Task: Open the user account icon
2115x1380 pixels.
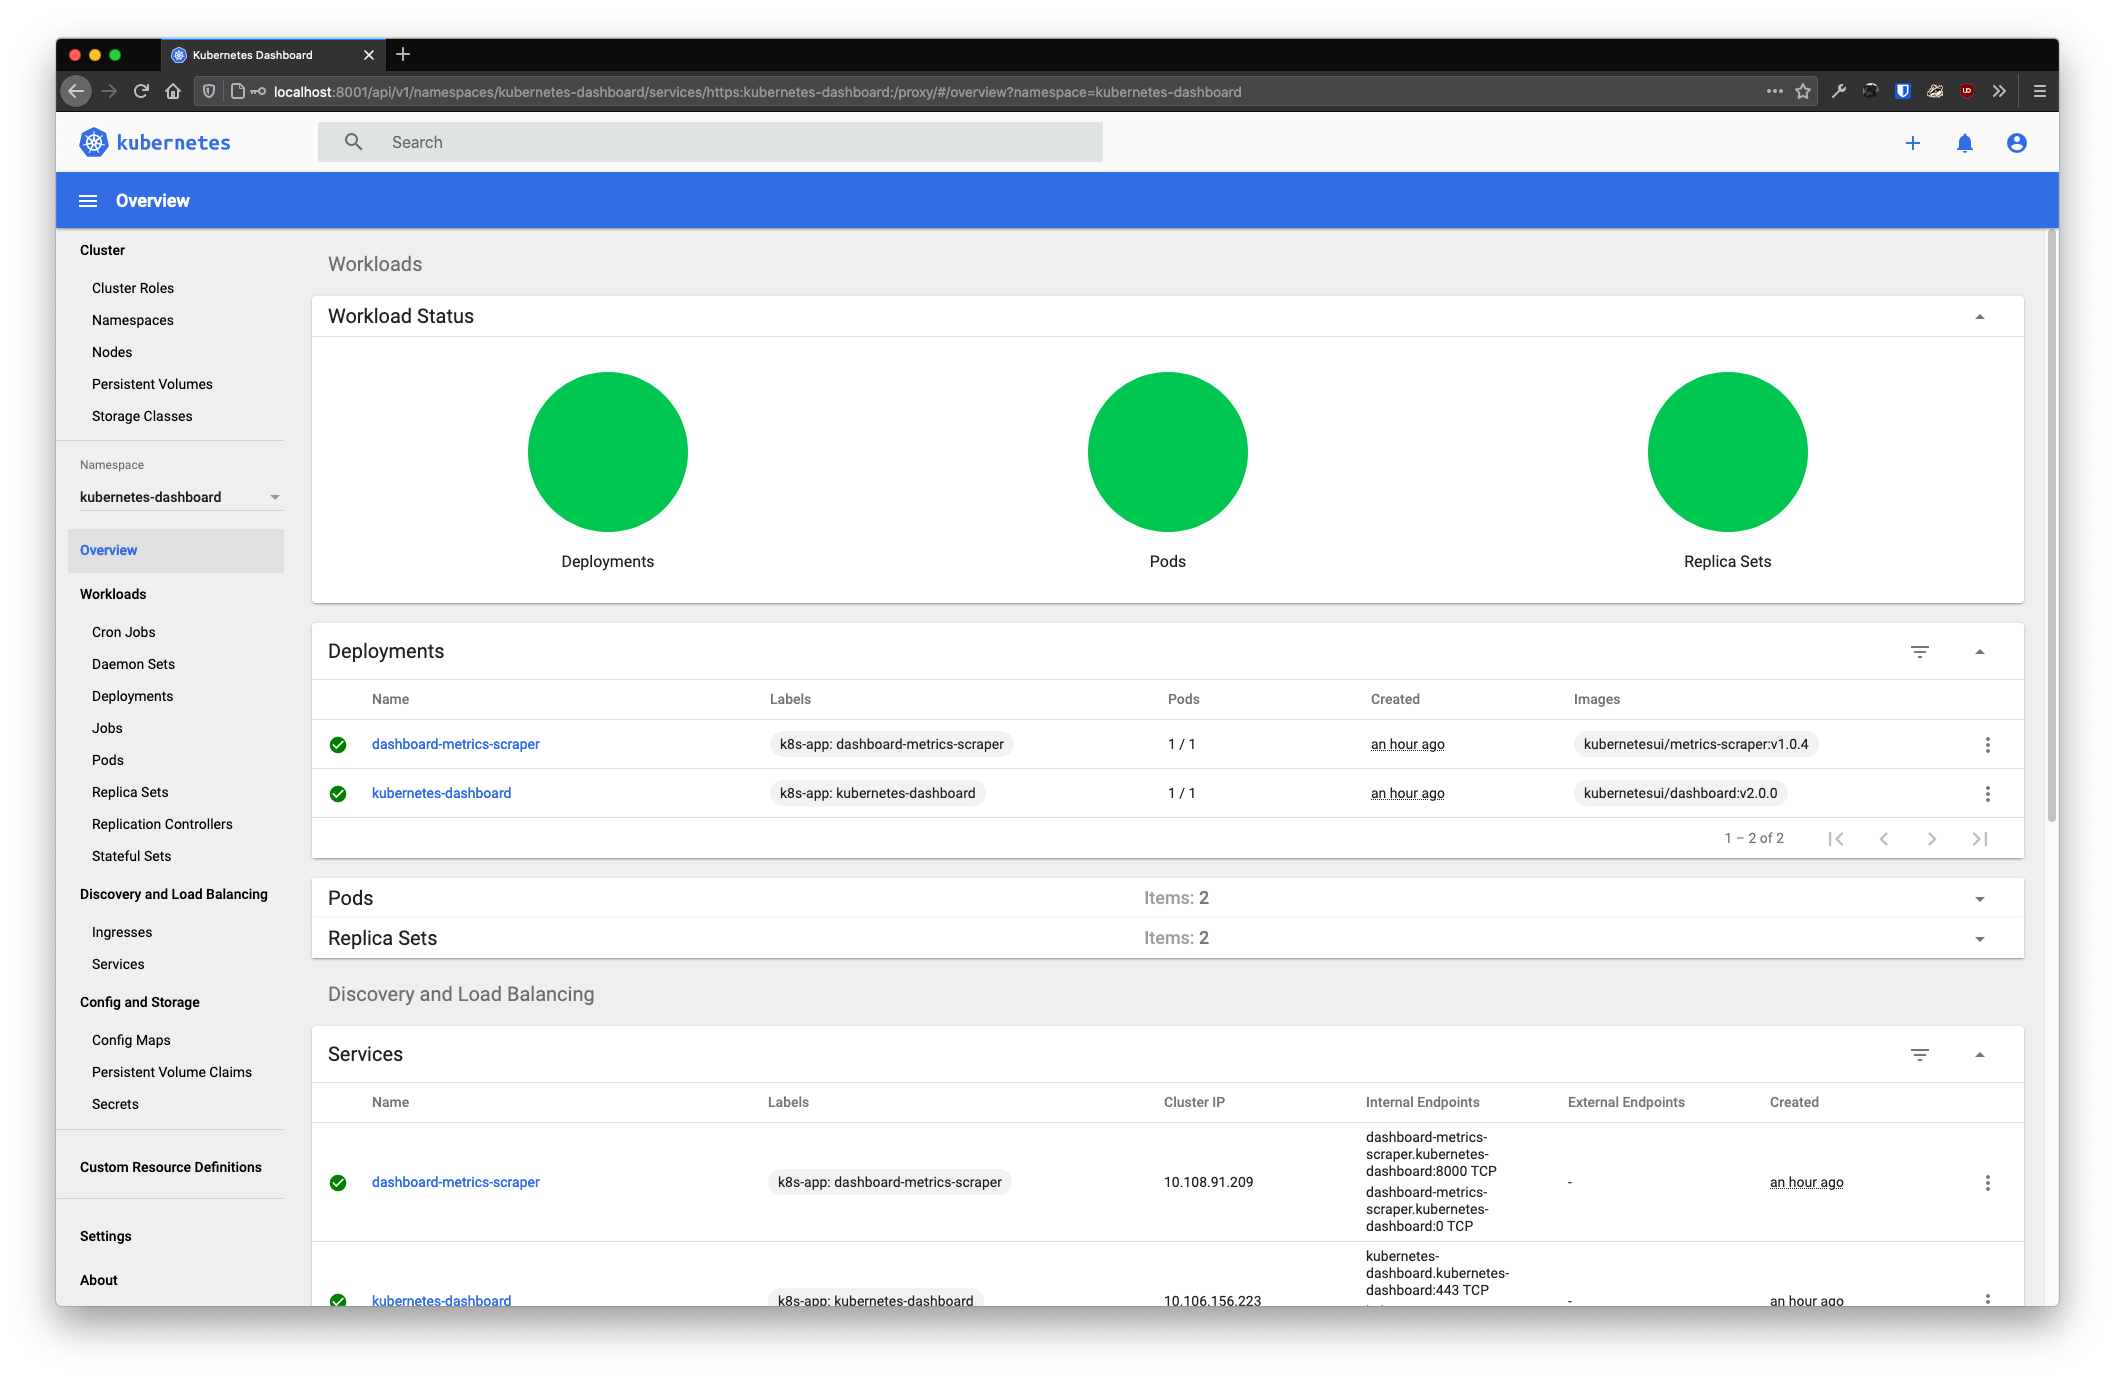Action: tap(2017, 143)
